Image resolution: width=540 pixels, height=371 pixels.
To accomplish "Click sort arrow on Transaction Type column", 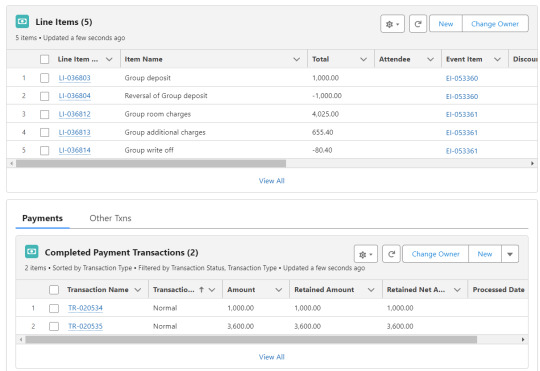I will tap(201, 290).
